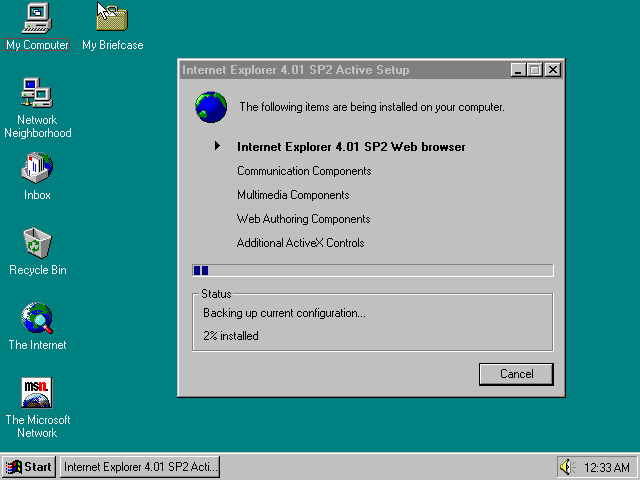Click the arrow marker beside Web browser item

(x=218, y=146)
